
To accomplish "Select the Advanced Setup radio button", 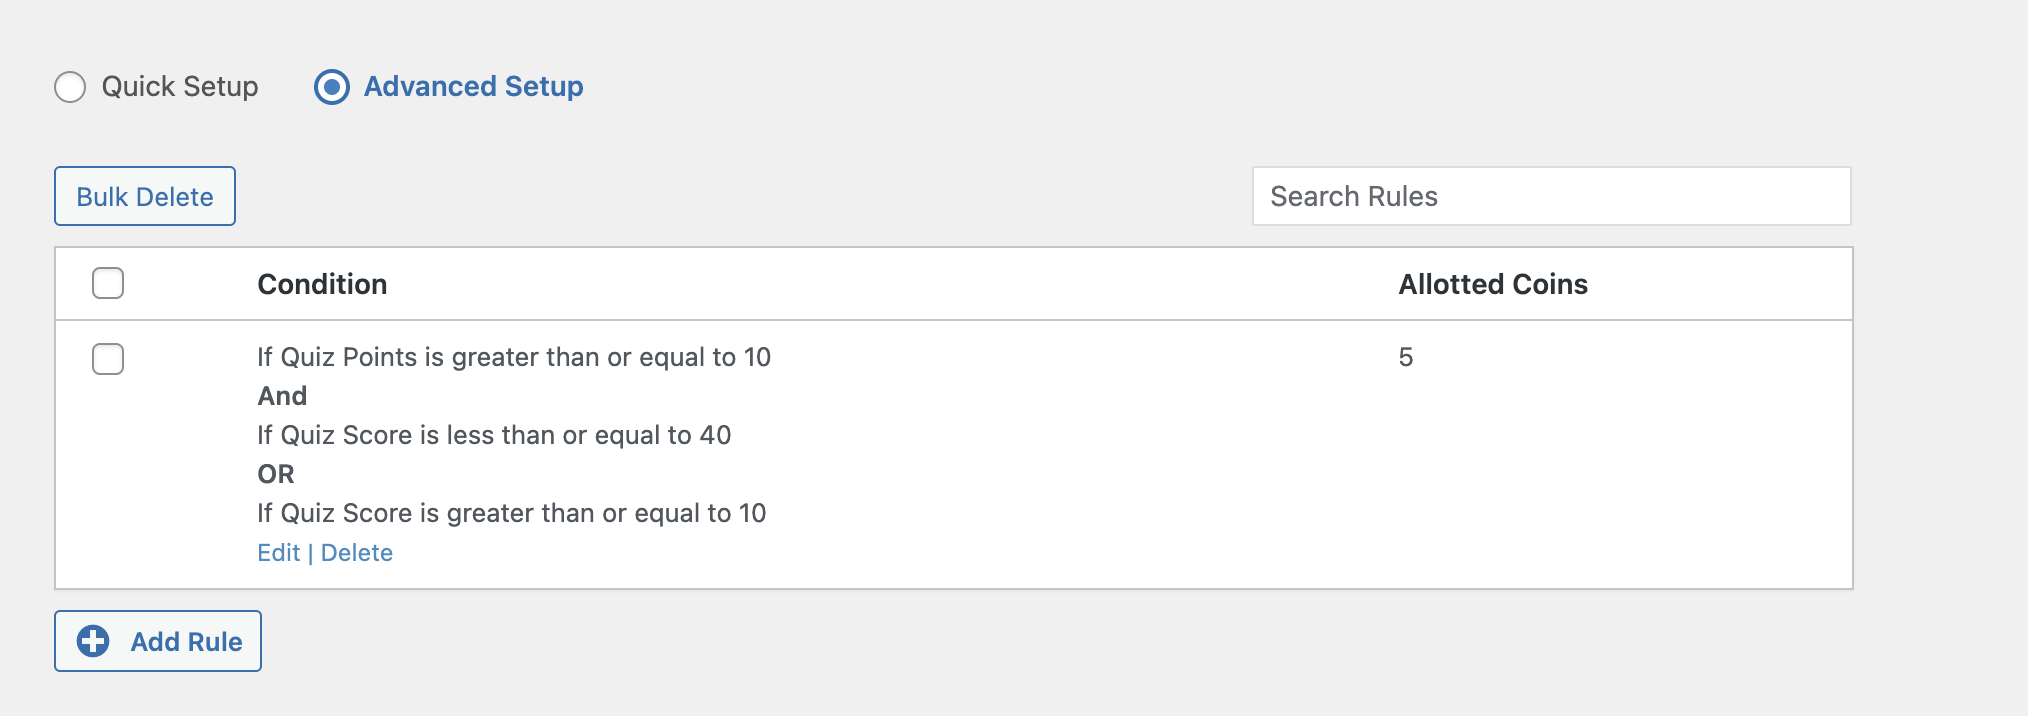I will point(332,87).
